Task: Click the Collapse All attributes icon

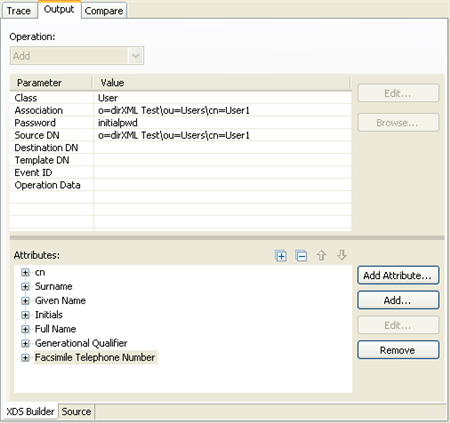Action: pos(301,256)
